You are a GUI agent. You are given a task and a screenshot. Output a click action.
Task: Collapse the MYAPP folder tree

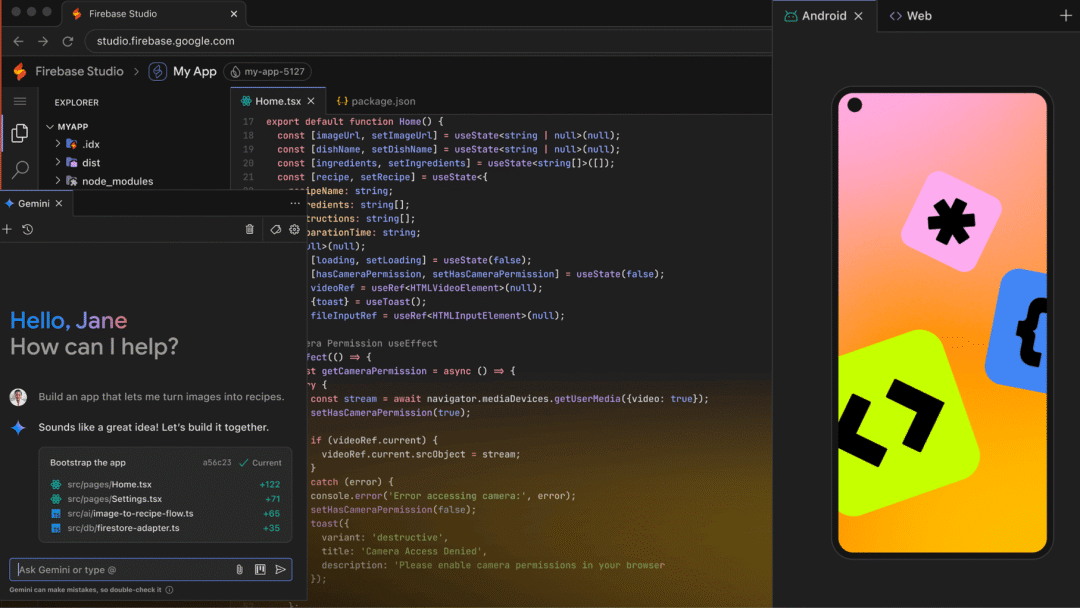tap(50, 127)
